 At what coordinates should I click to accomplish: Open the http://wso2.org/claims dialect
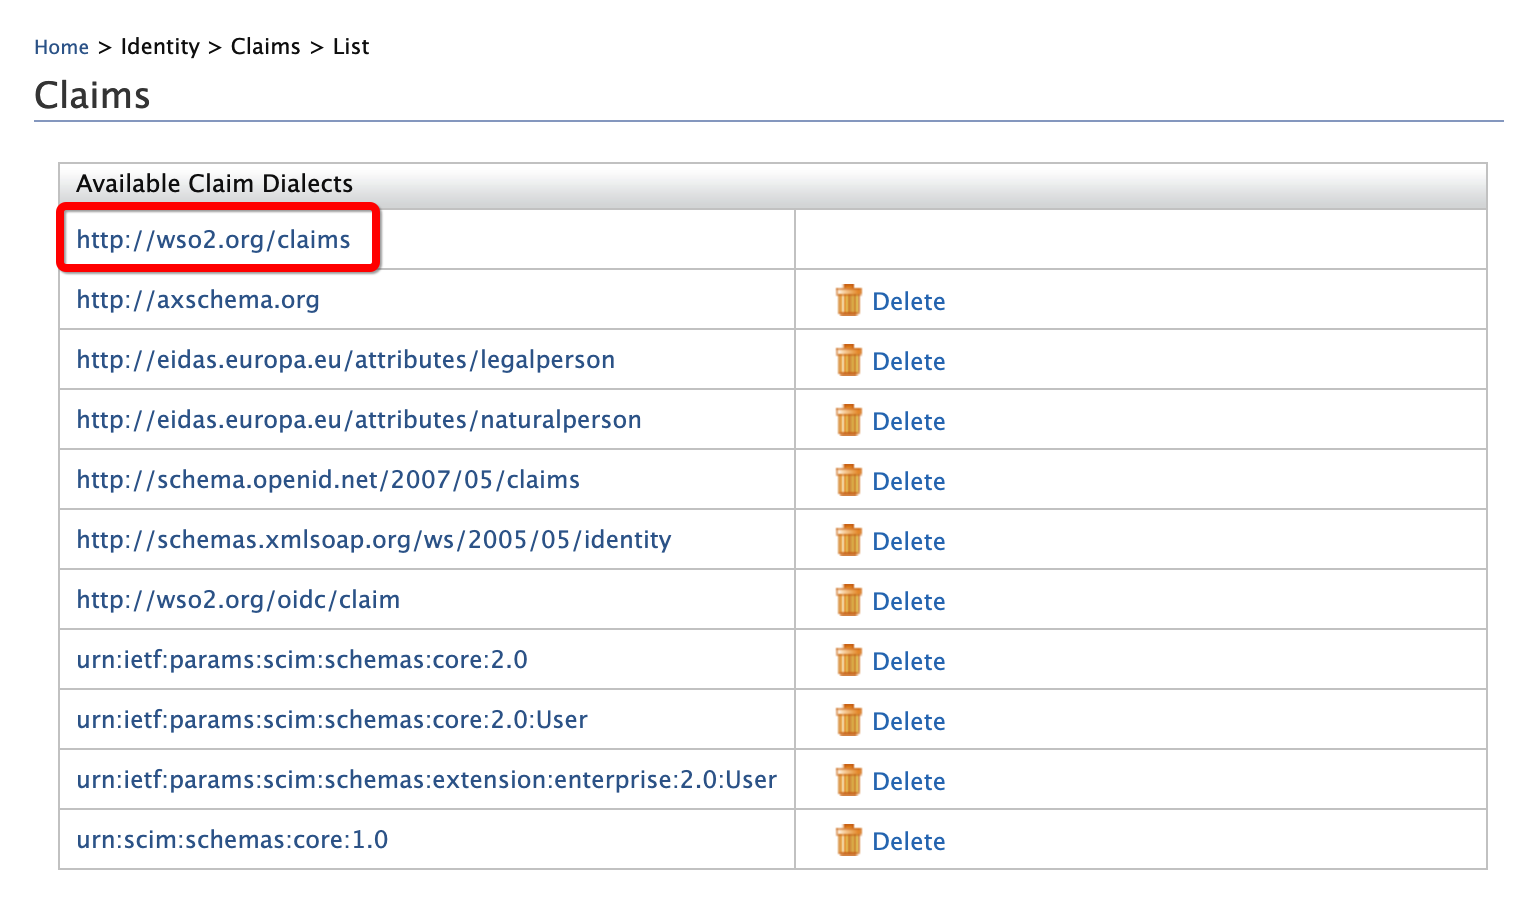coord(213,240)
